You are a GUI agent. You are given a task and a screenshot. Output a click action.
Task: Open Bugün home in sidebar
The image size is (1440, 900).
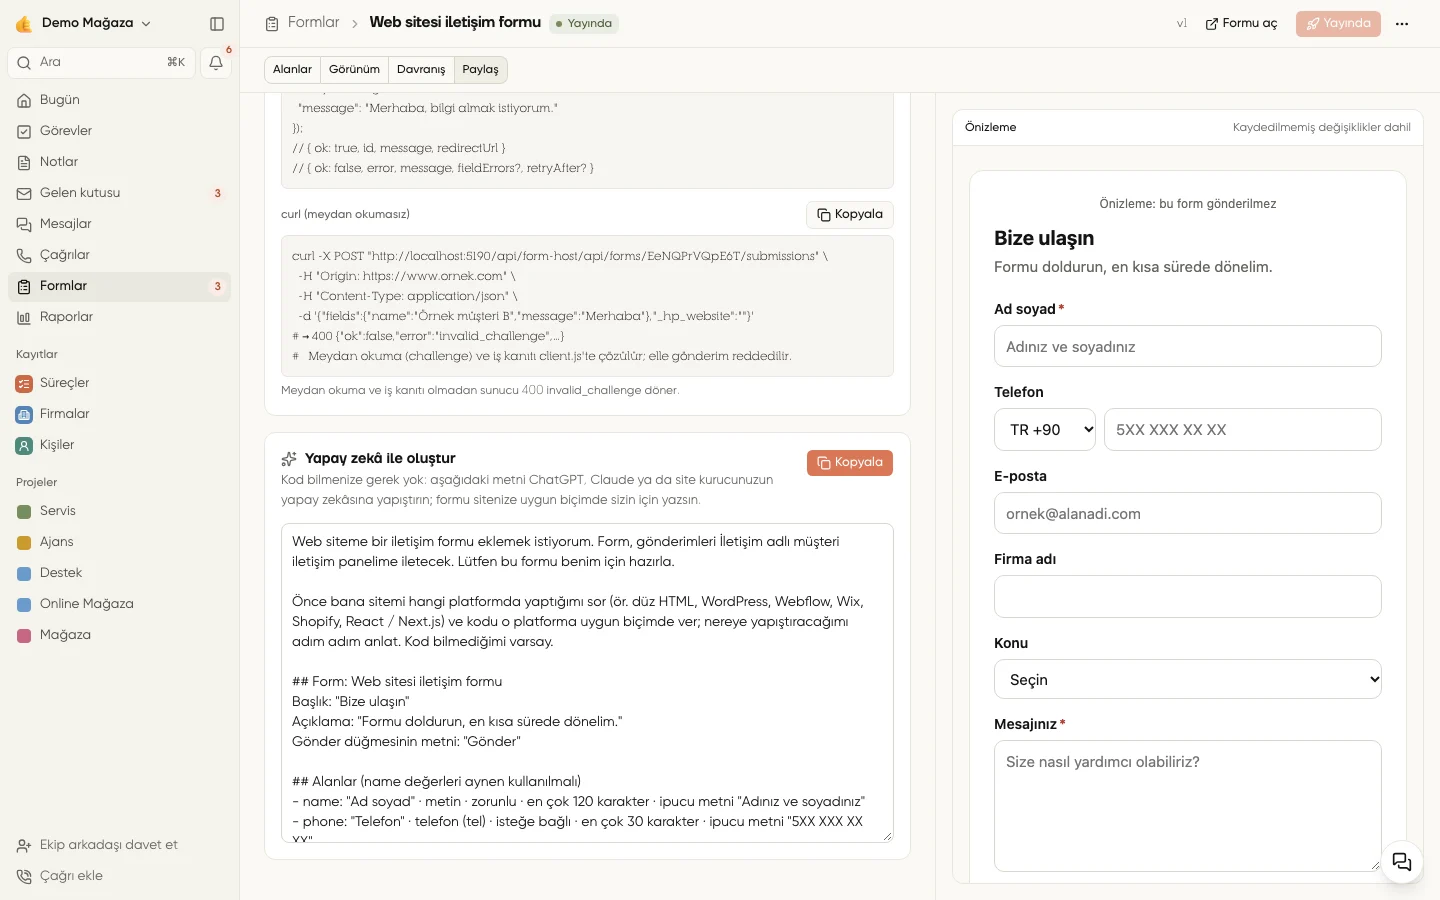(119, 100)
